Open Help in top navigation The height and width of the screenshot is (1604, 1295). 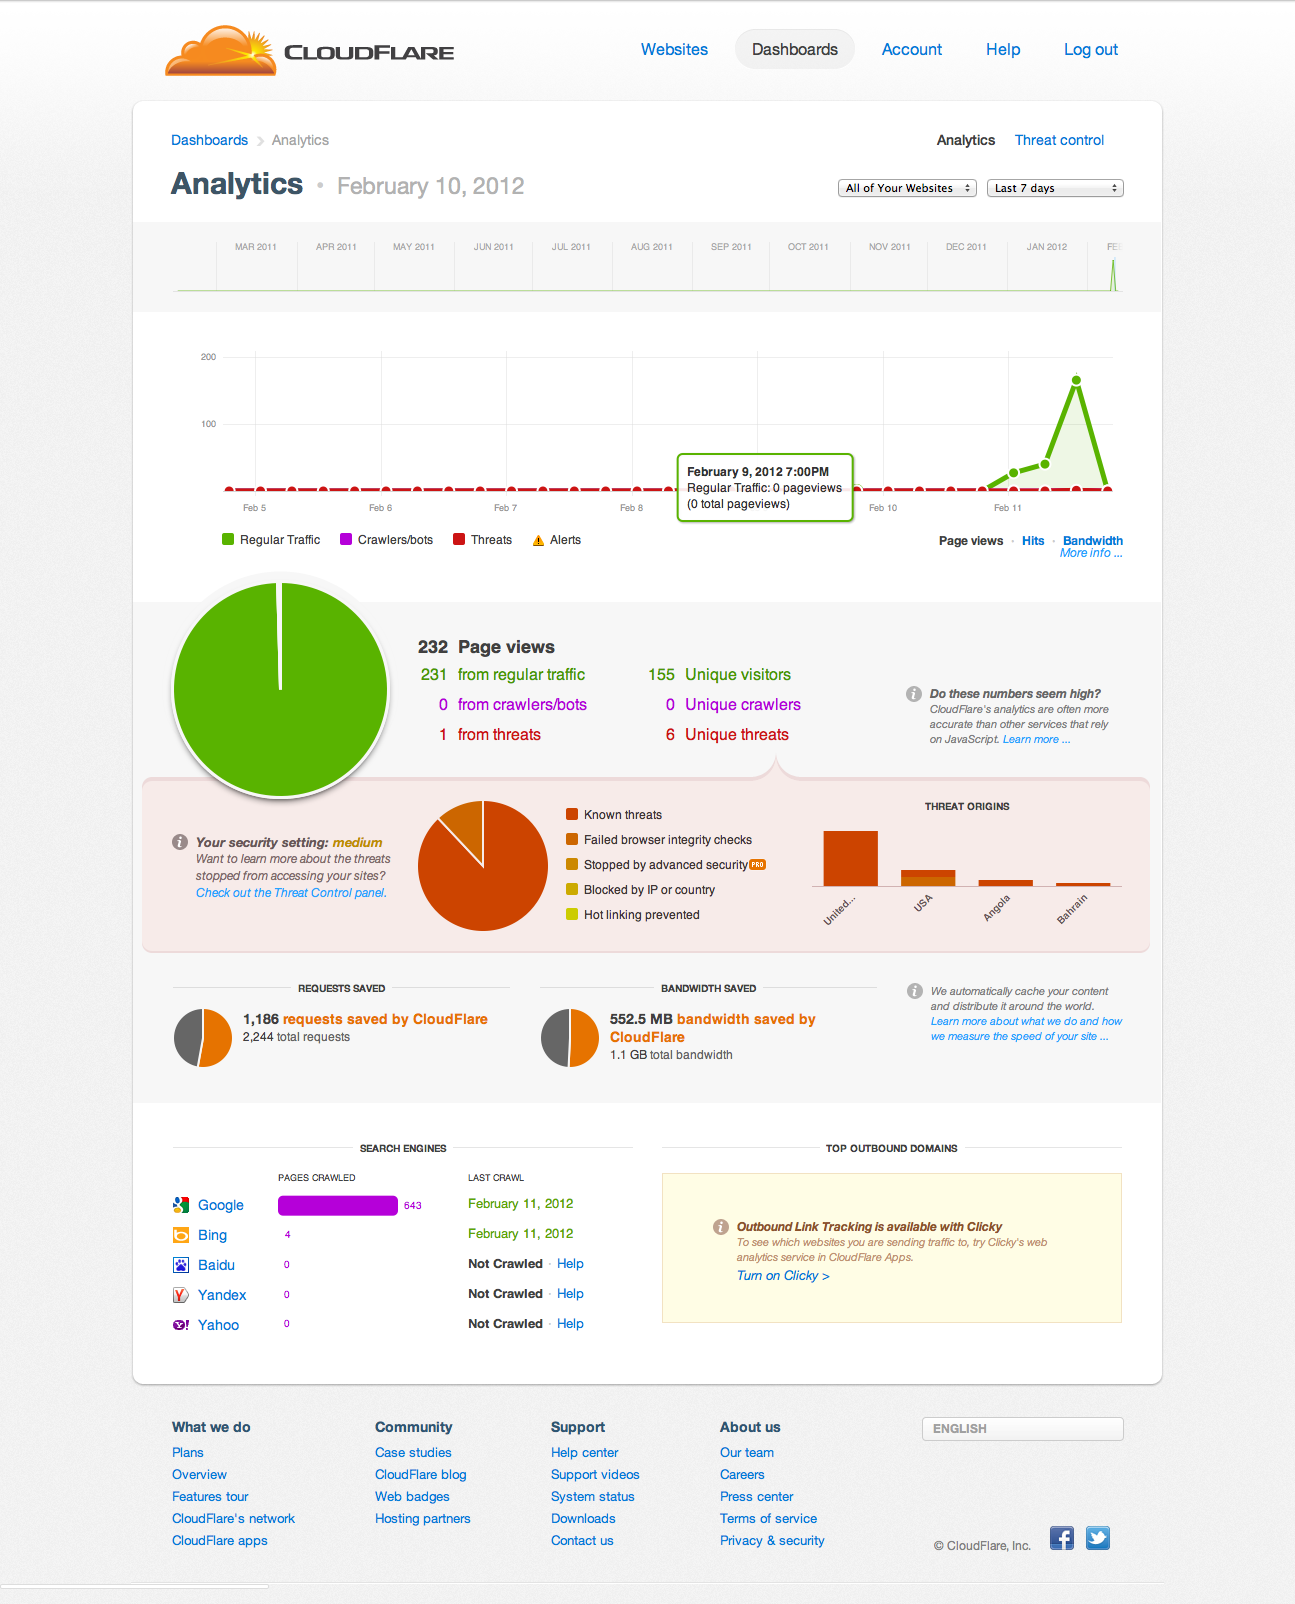1003,49
